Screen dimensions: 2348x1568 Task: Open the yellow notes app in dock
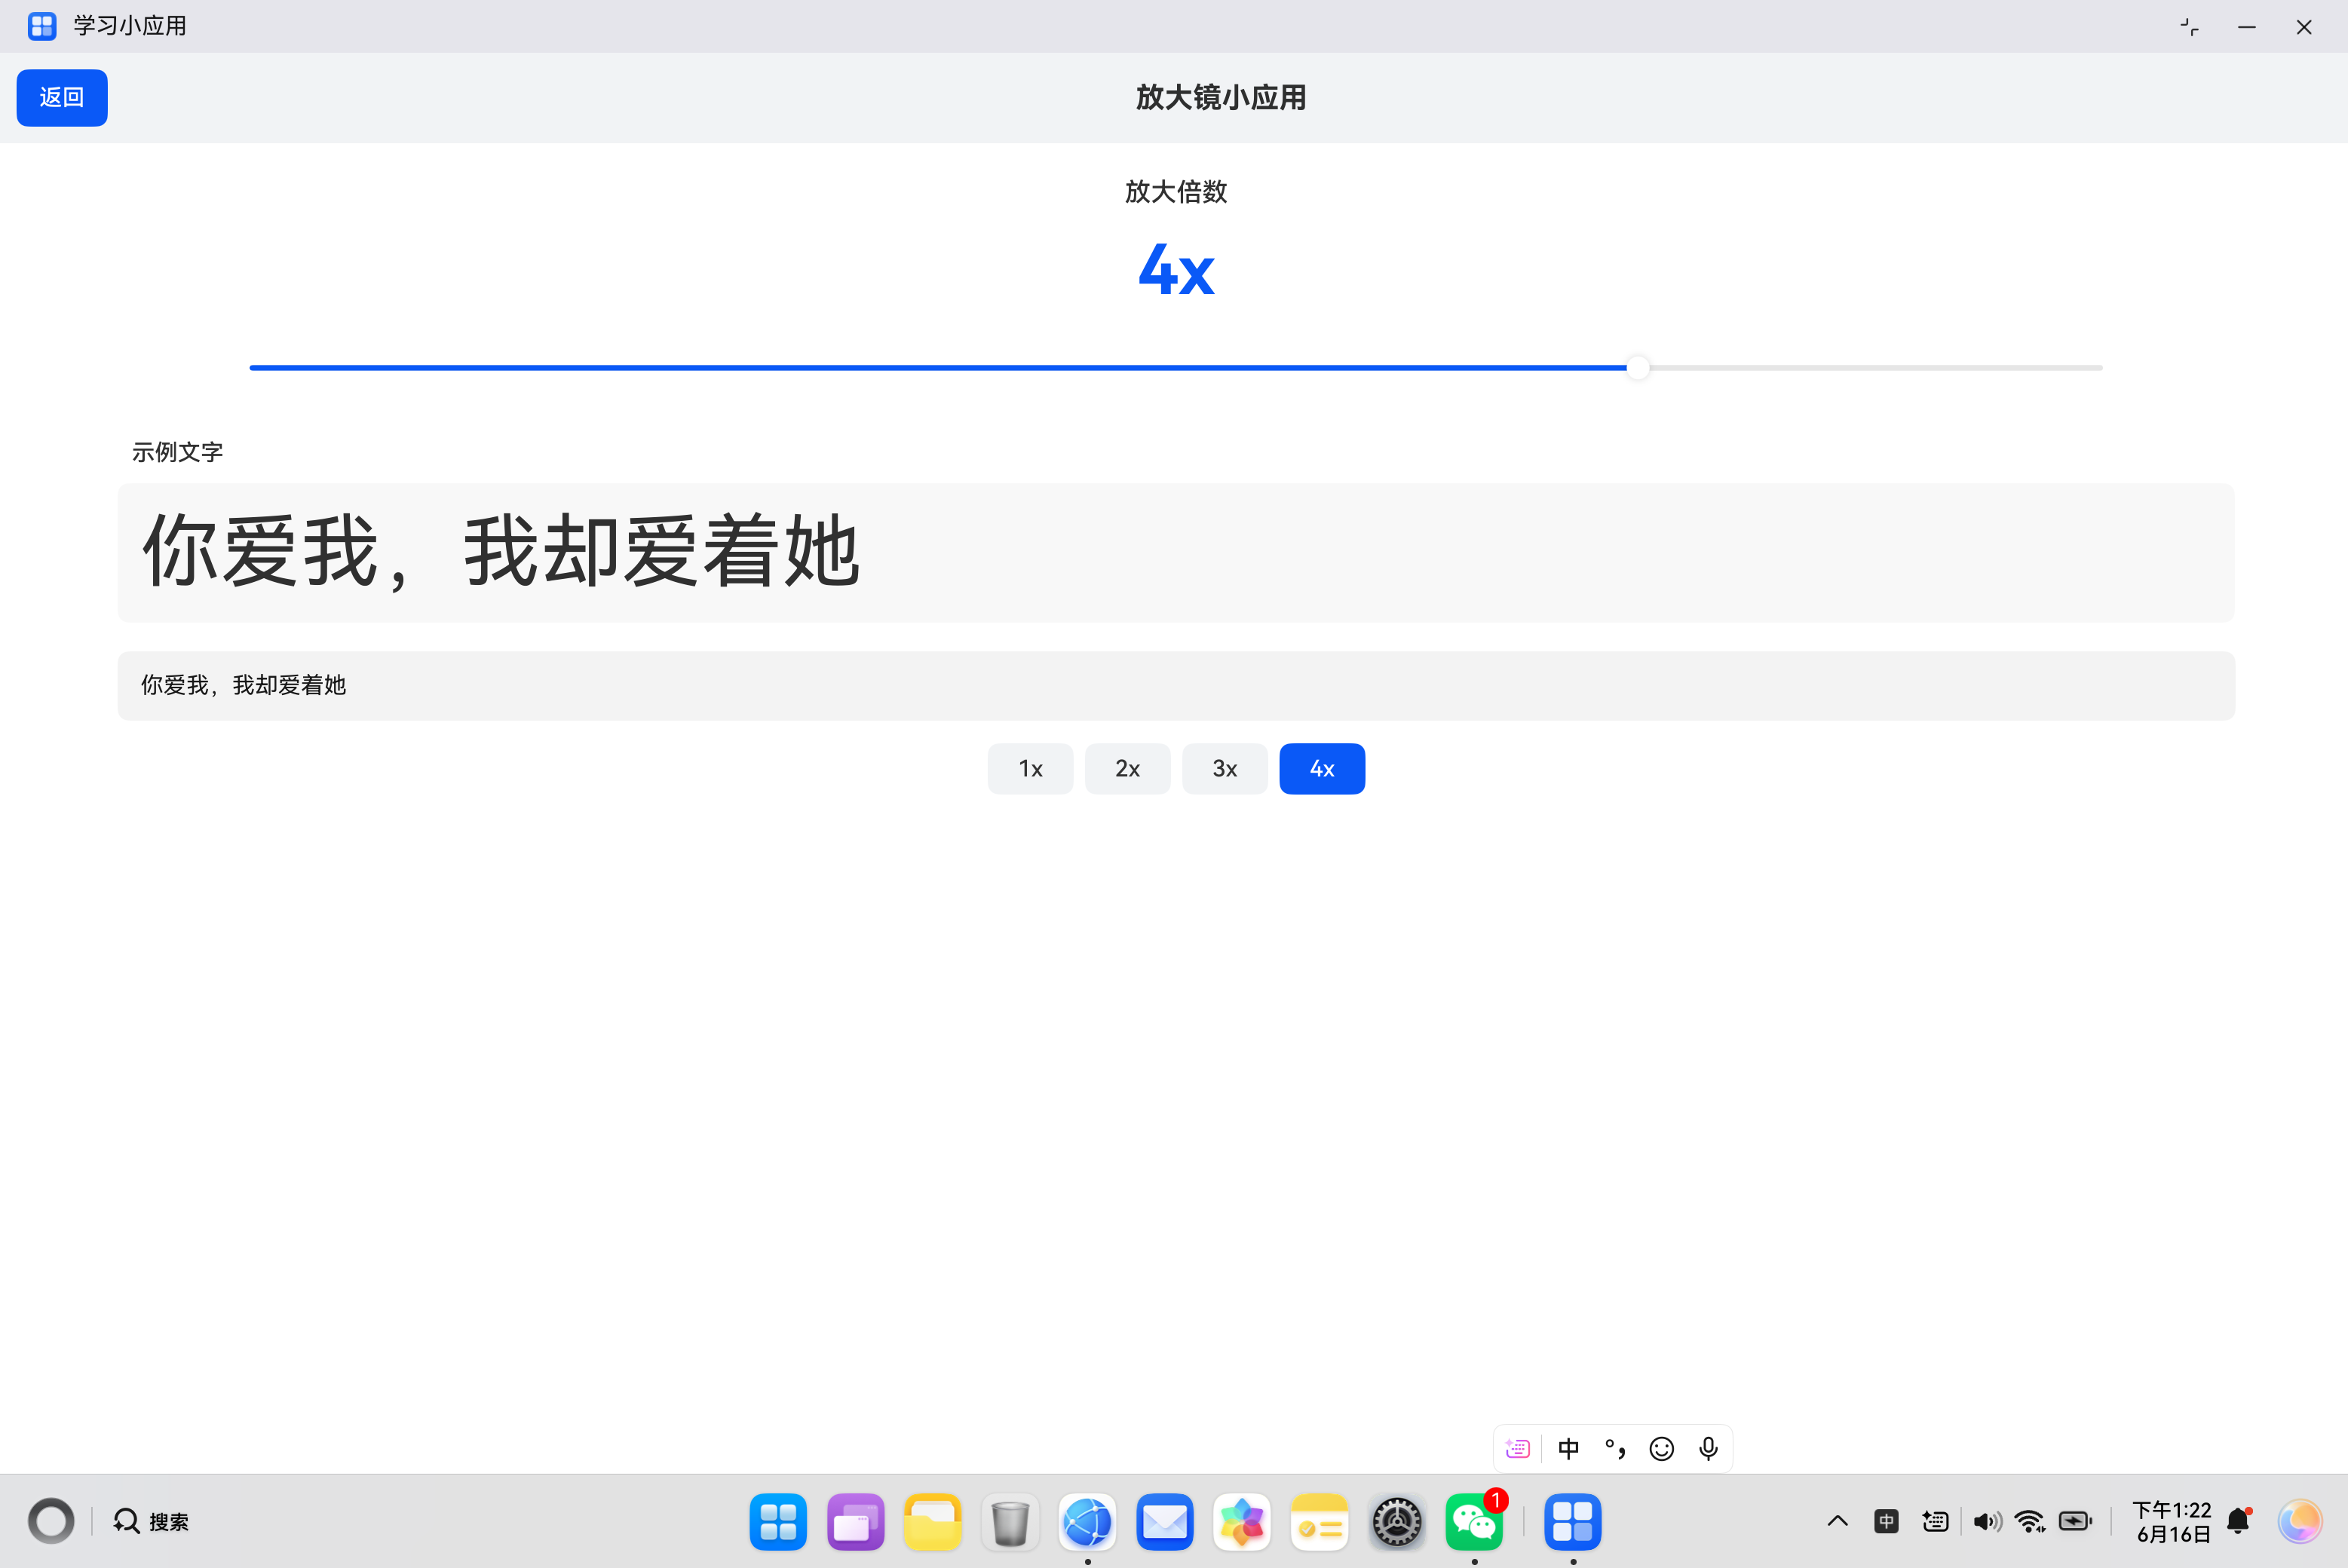click(x=1319, y=1522)
